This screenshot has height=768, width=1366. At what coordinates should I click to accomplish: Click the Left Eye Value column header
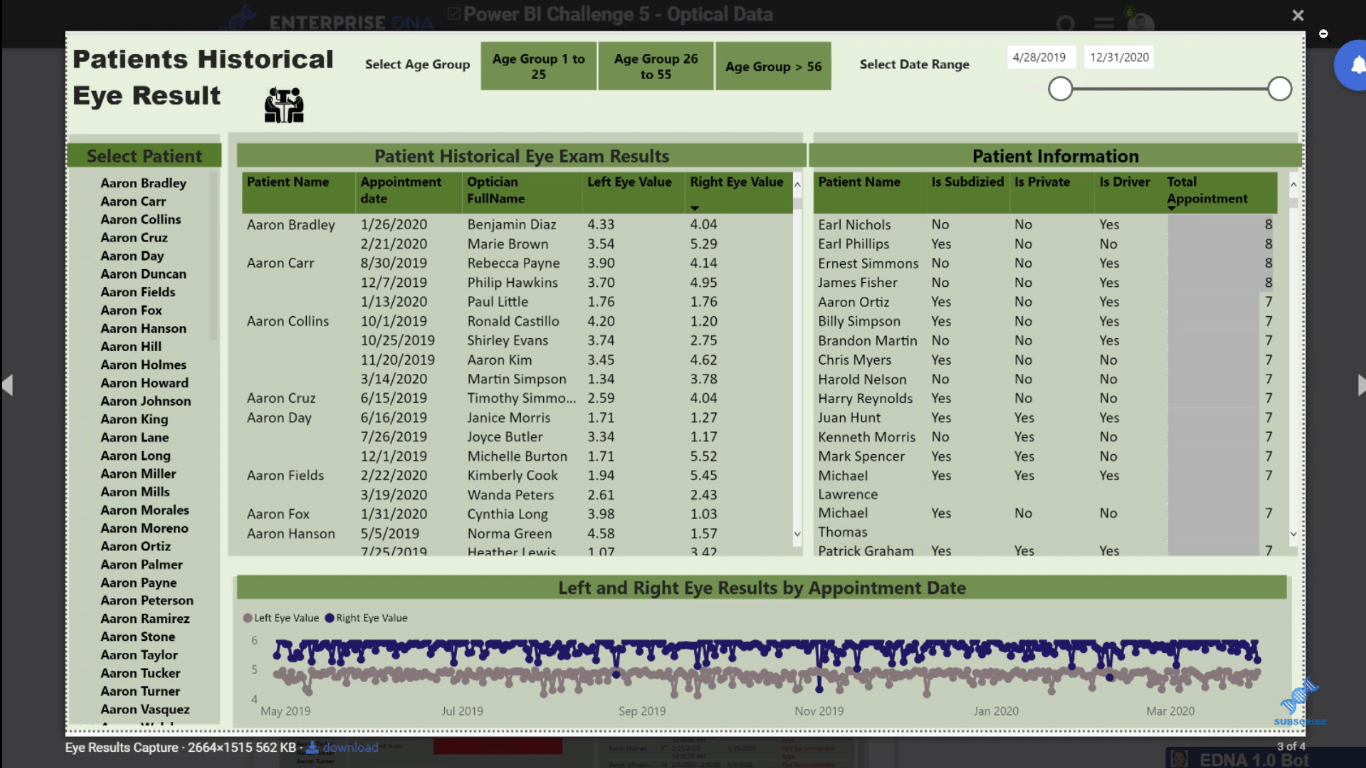(629, 182)
